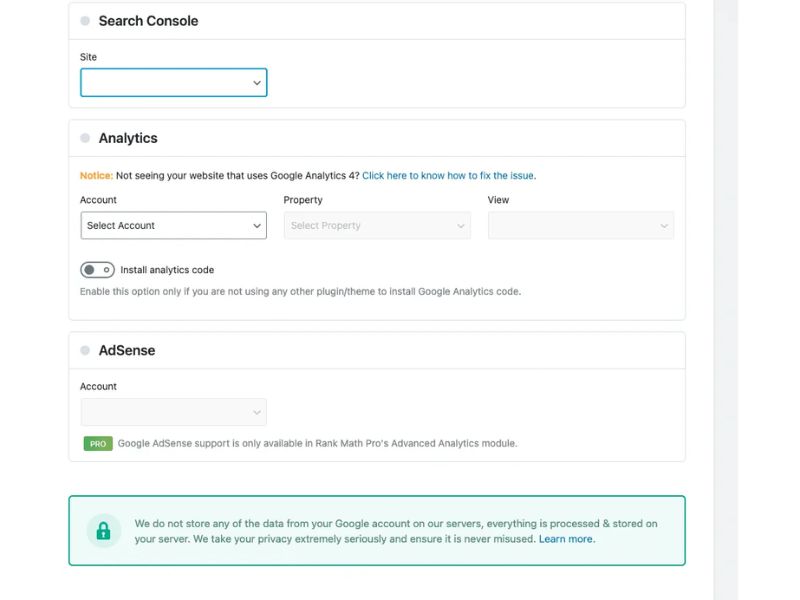Screen dimensions: 800x600
Task: Click the View field label
Action: point(498,200)
